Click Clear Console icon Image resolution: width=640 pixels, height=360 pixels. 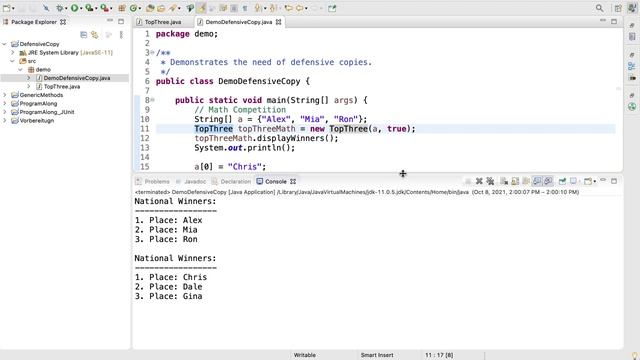(504, 181)
